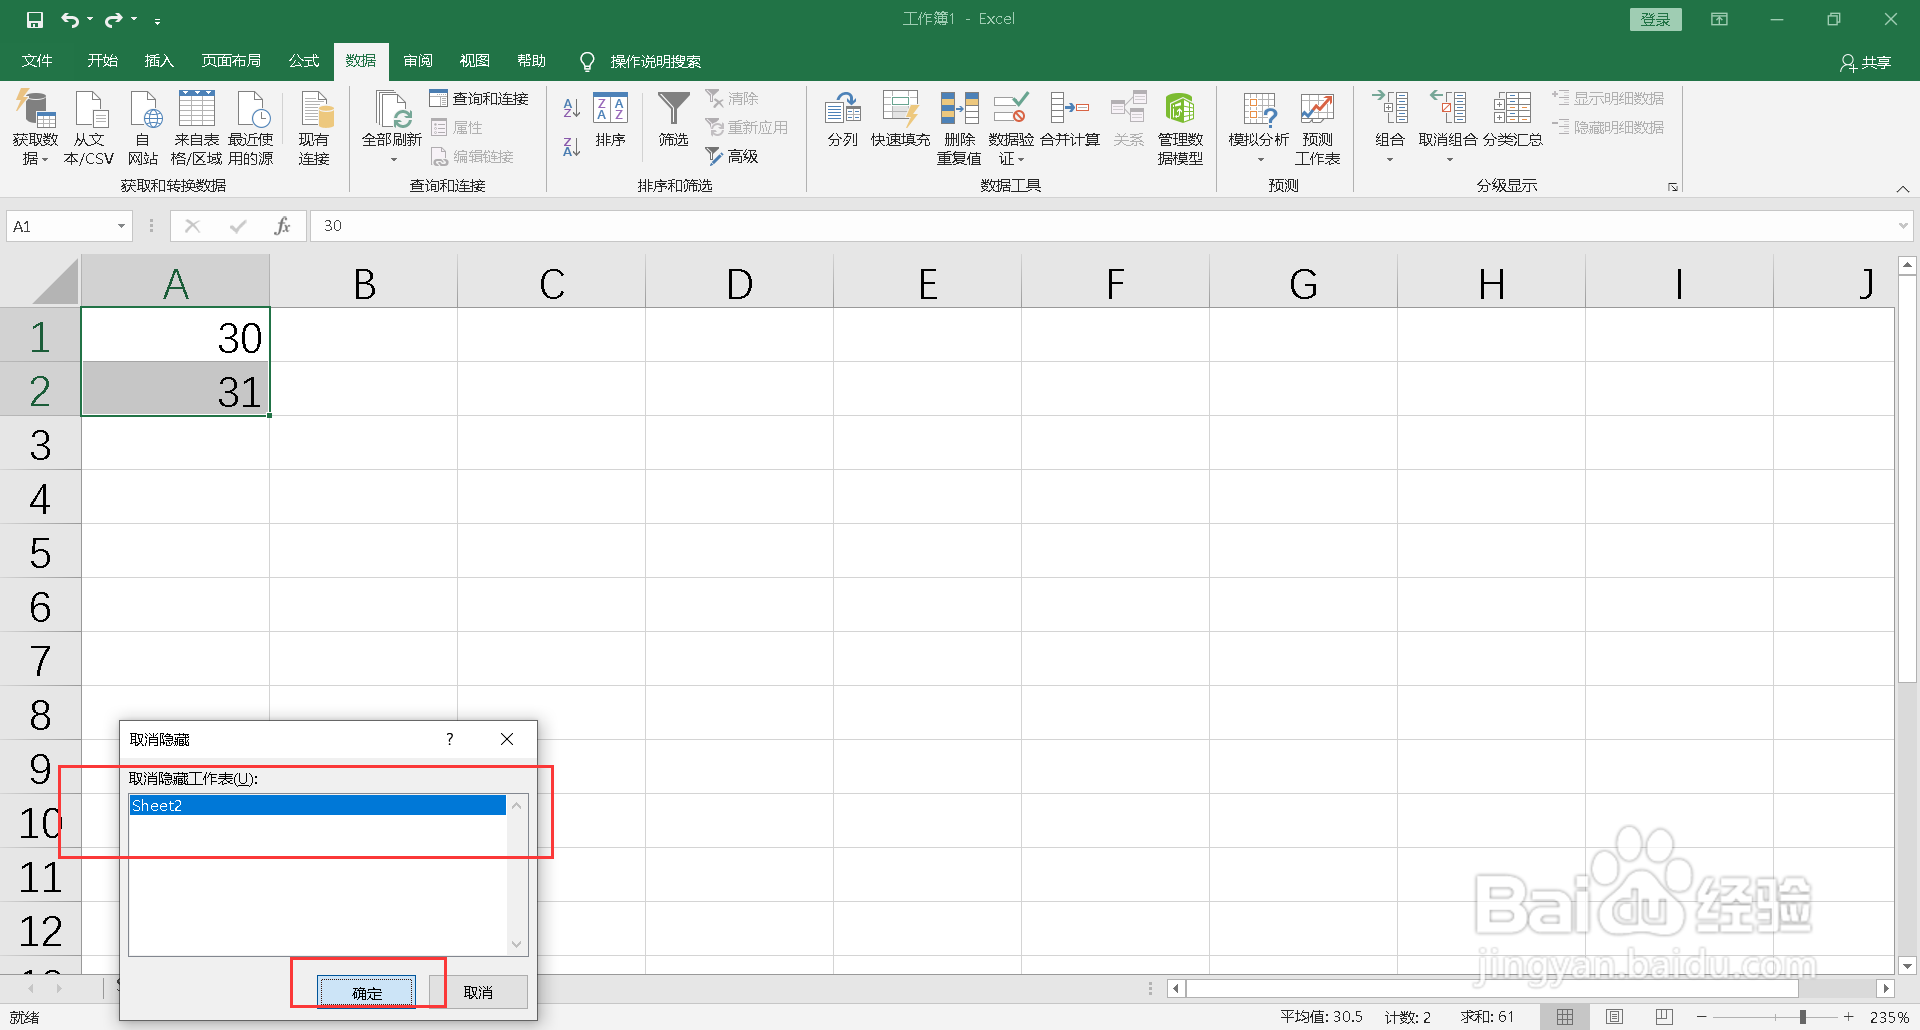Click the Undo arrow icon

[69, 19]
